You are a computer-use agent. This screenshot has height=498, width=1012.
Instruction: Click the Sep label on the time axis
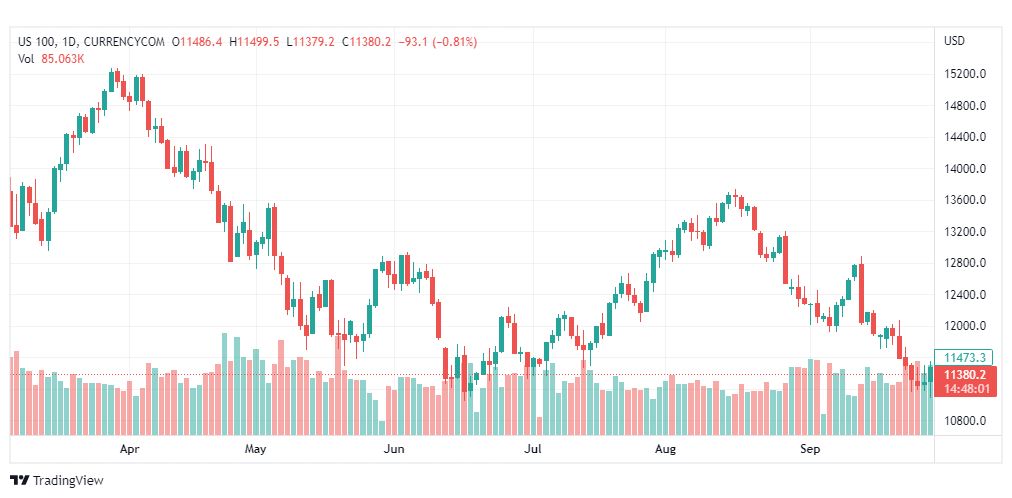click(810, 450)
